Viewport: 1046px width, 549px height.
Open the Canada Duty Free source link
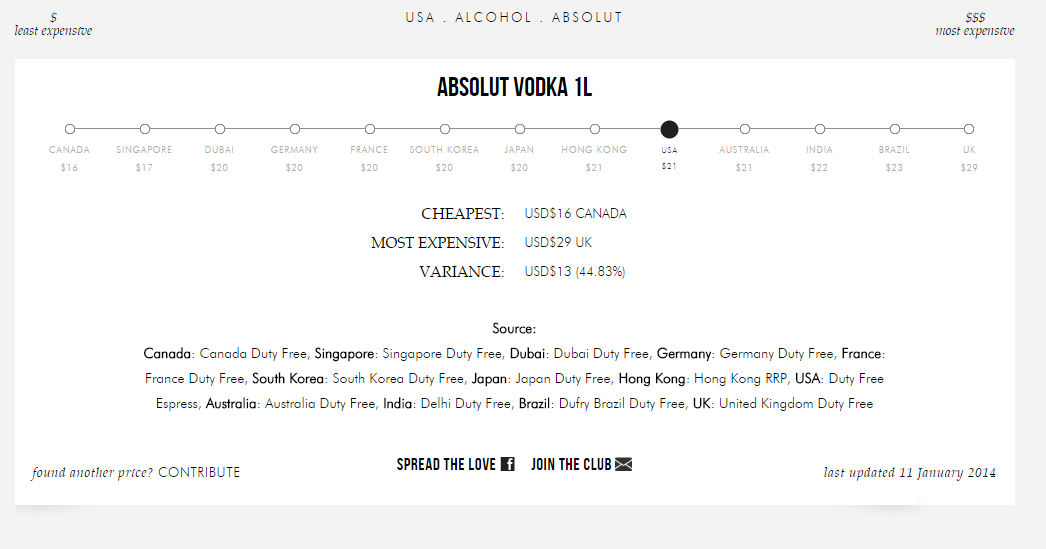coord(253,353)
